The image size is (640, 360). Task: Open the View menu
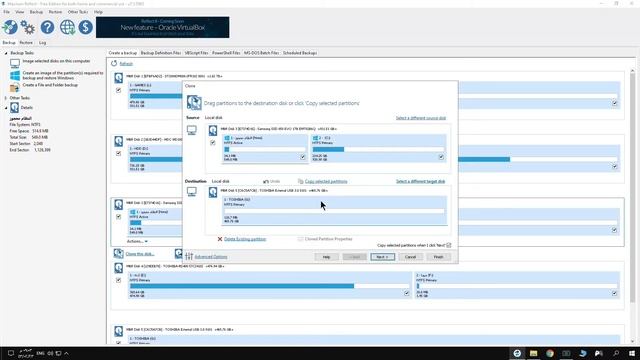point(20,12)
